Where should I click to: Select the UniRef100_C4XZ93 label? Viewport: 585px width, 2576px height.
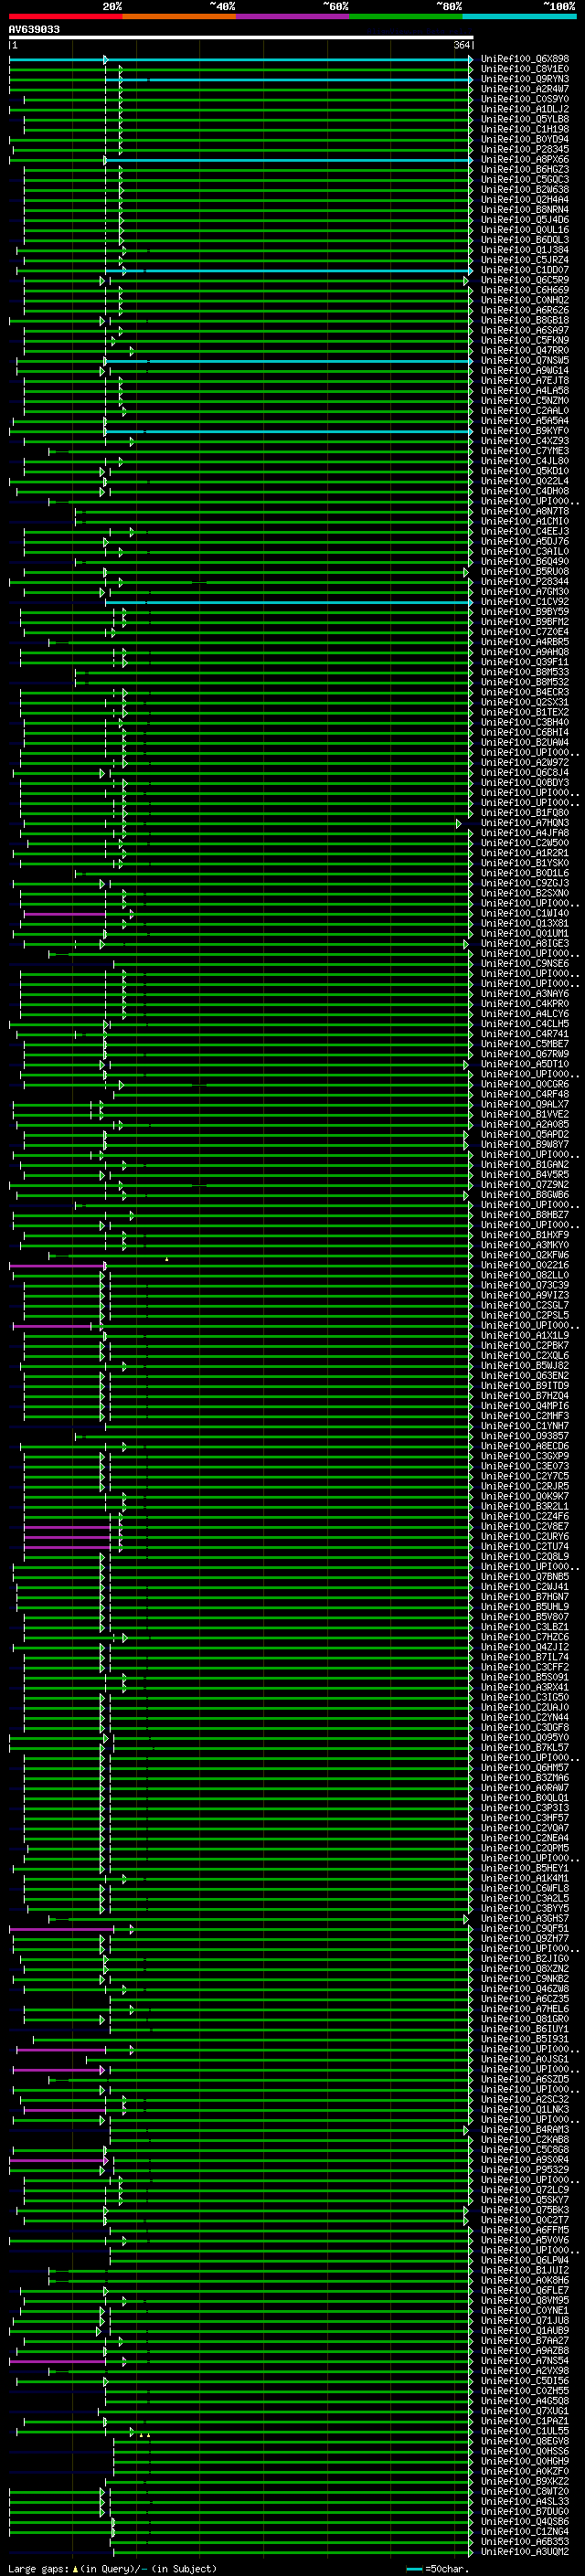[x=525, y=441]
